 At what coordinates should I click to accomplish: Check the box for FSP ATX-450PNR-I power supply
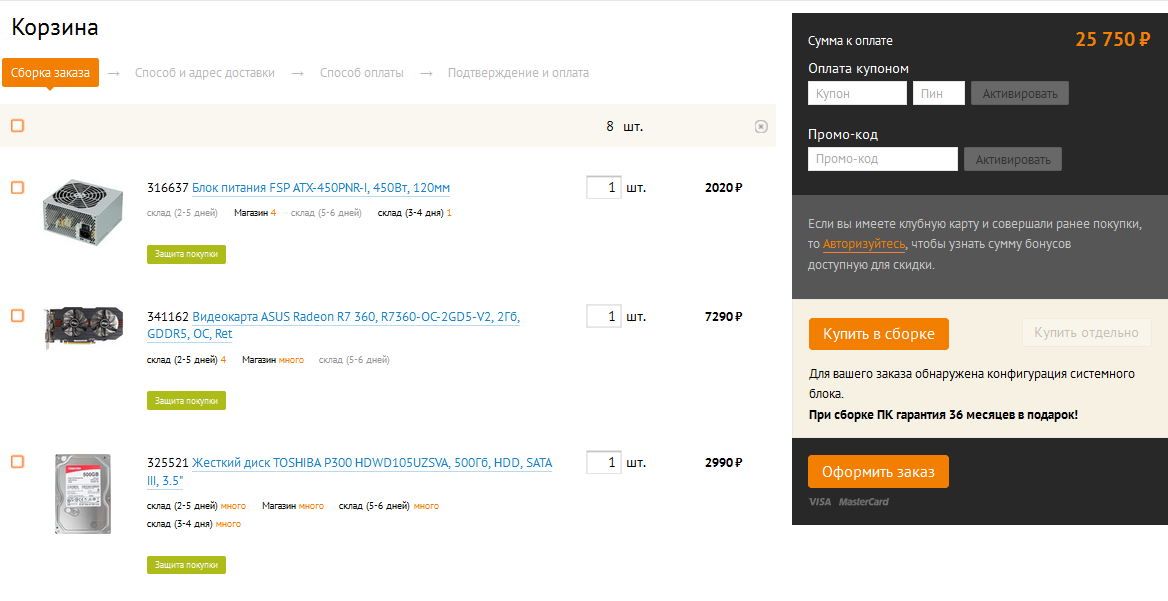(17, 188)
